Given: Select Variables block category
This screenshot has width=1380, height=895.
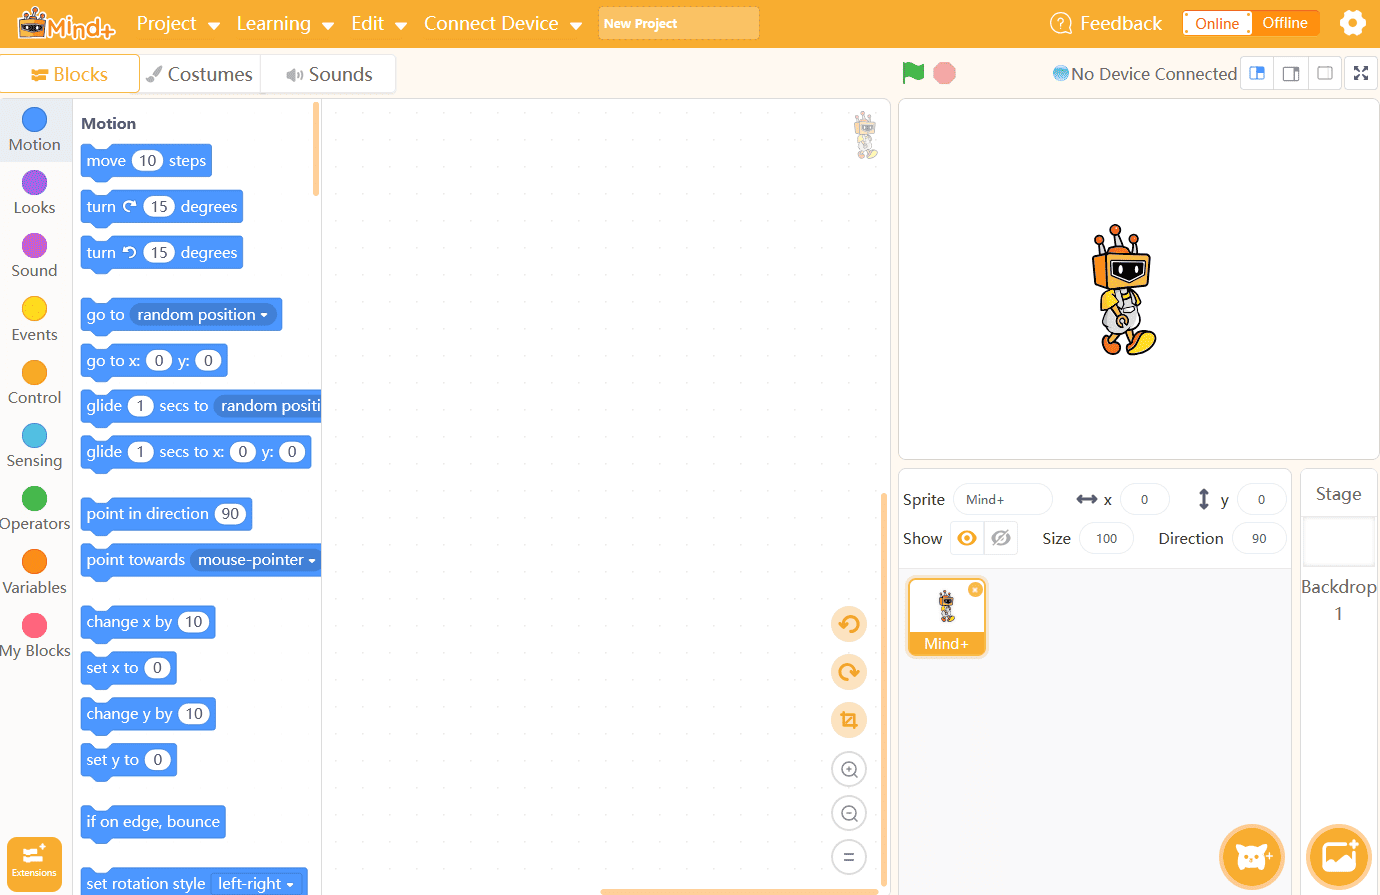Looking at the screenshot, I should click(34, 574).
